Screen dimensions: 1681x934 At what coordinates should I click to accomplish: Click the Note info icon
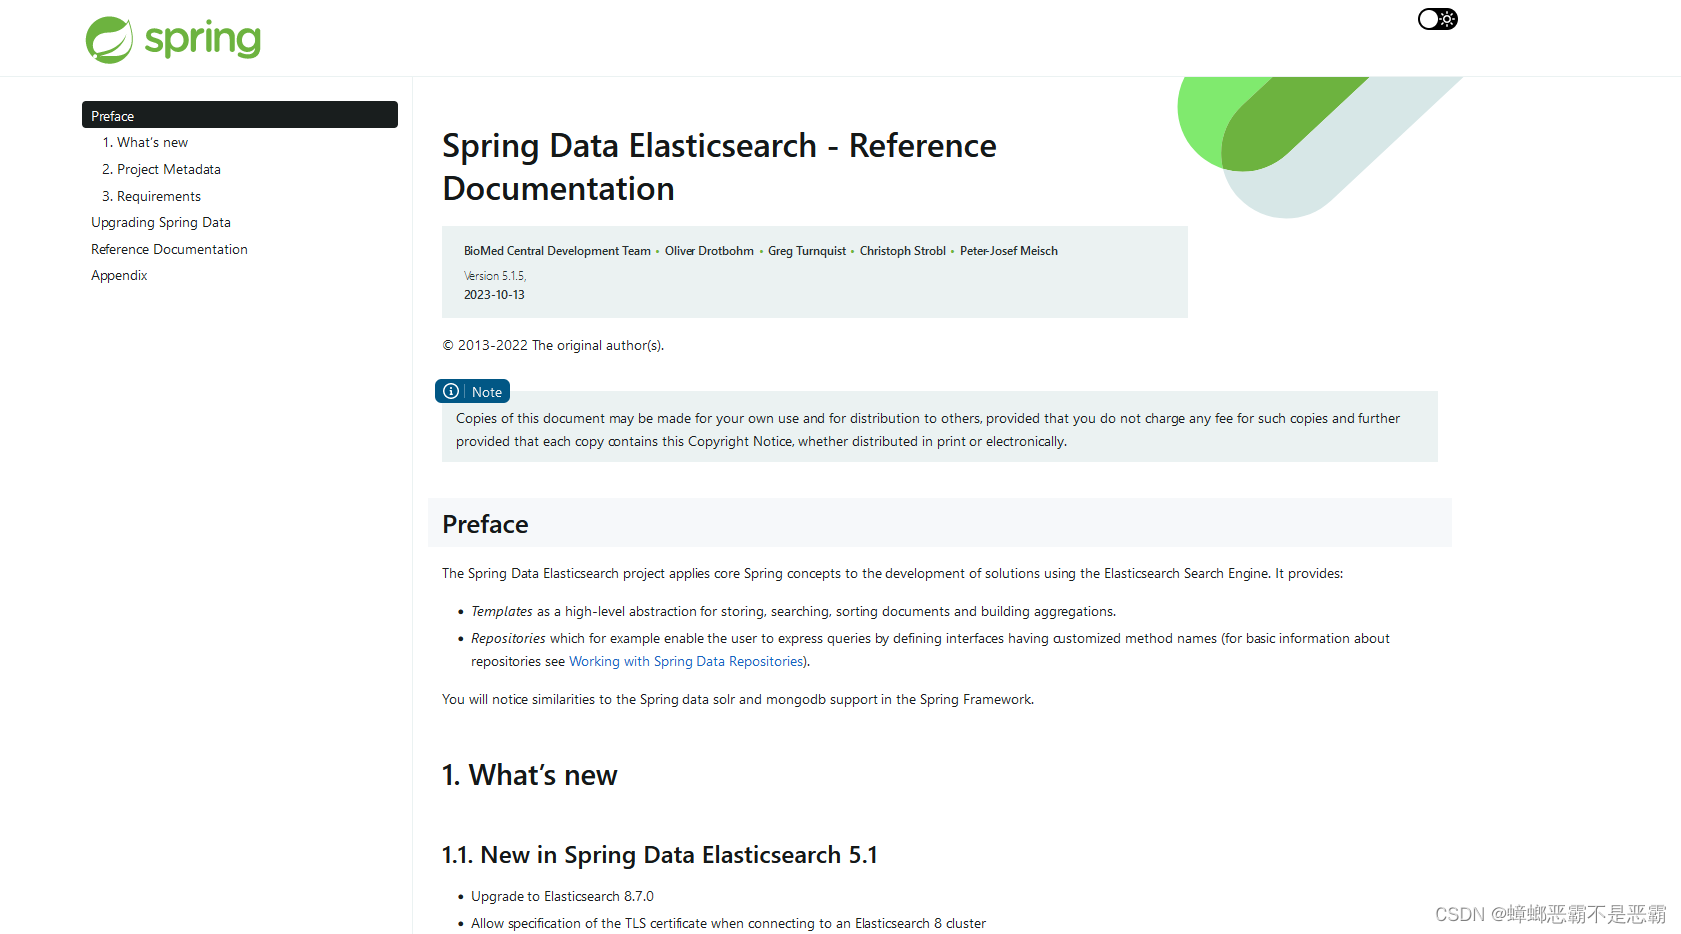click(451, 391)
